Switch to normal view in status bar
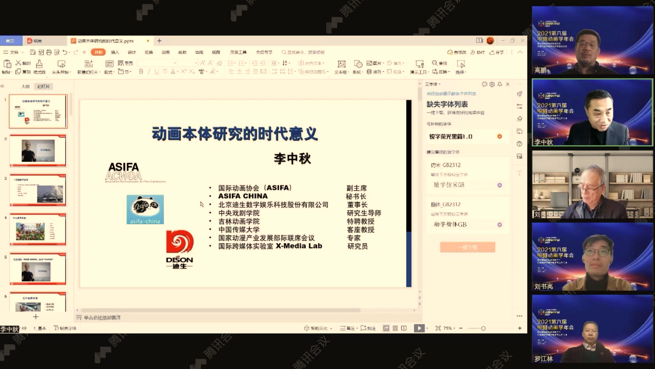 pos(386,328)
